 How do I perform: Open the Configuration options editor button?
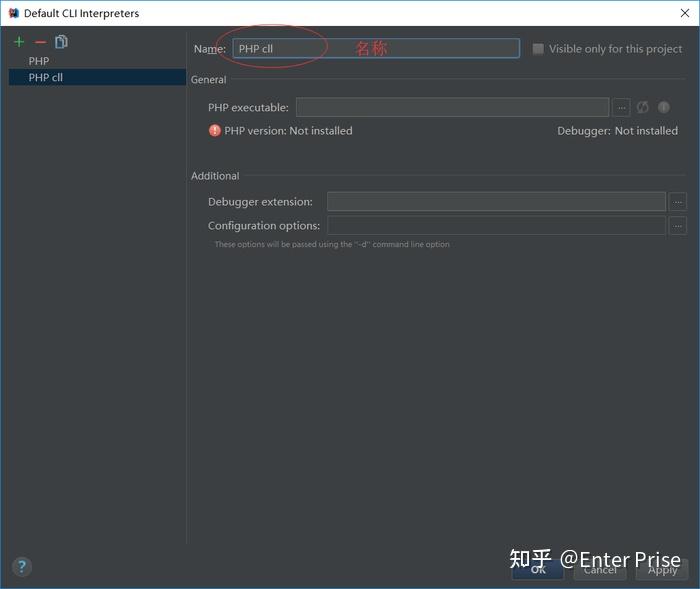[x=677, y=226]
